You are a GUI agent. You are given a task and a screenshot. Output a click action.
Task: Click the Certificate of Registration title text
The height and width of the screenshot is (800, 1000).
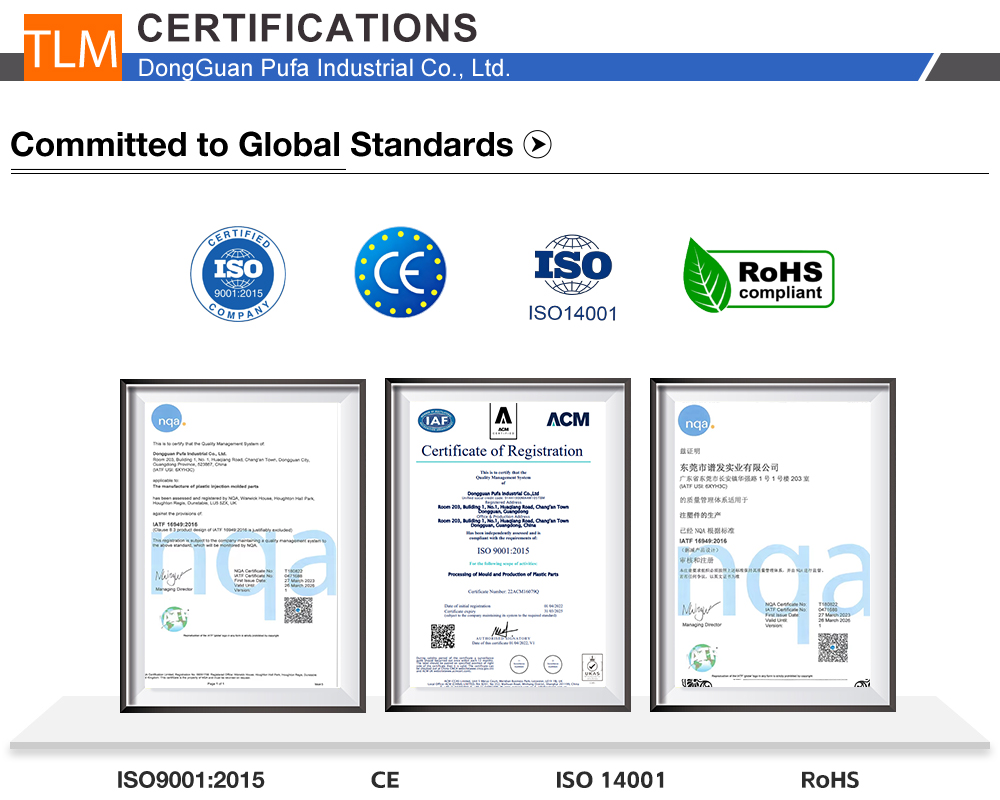tap(502, 451)
